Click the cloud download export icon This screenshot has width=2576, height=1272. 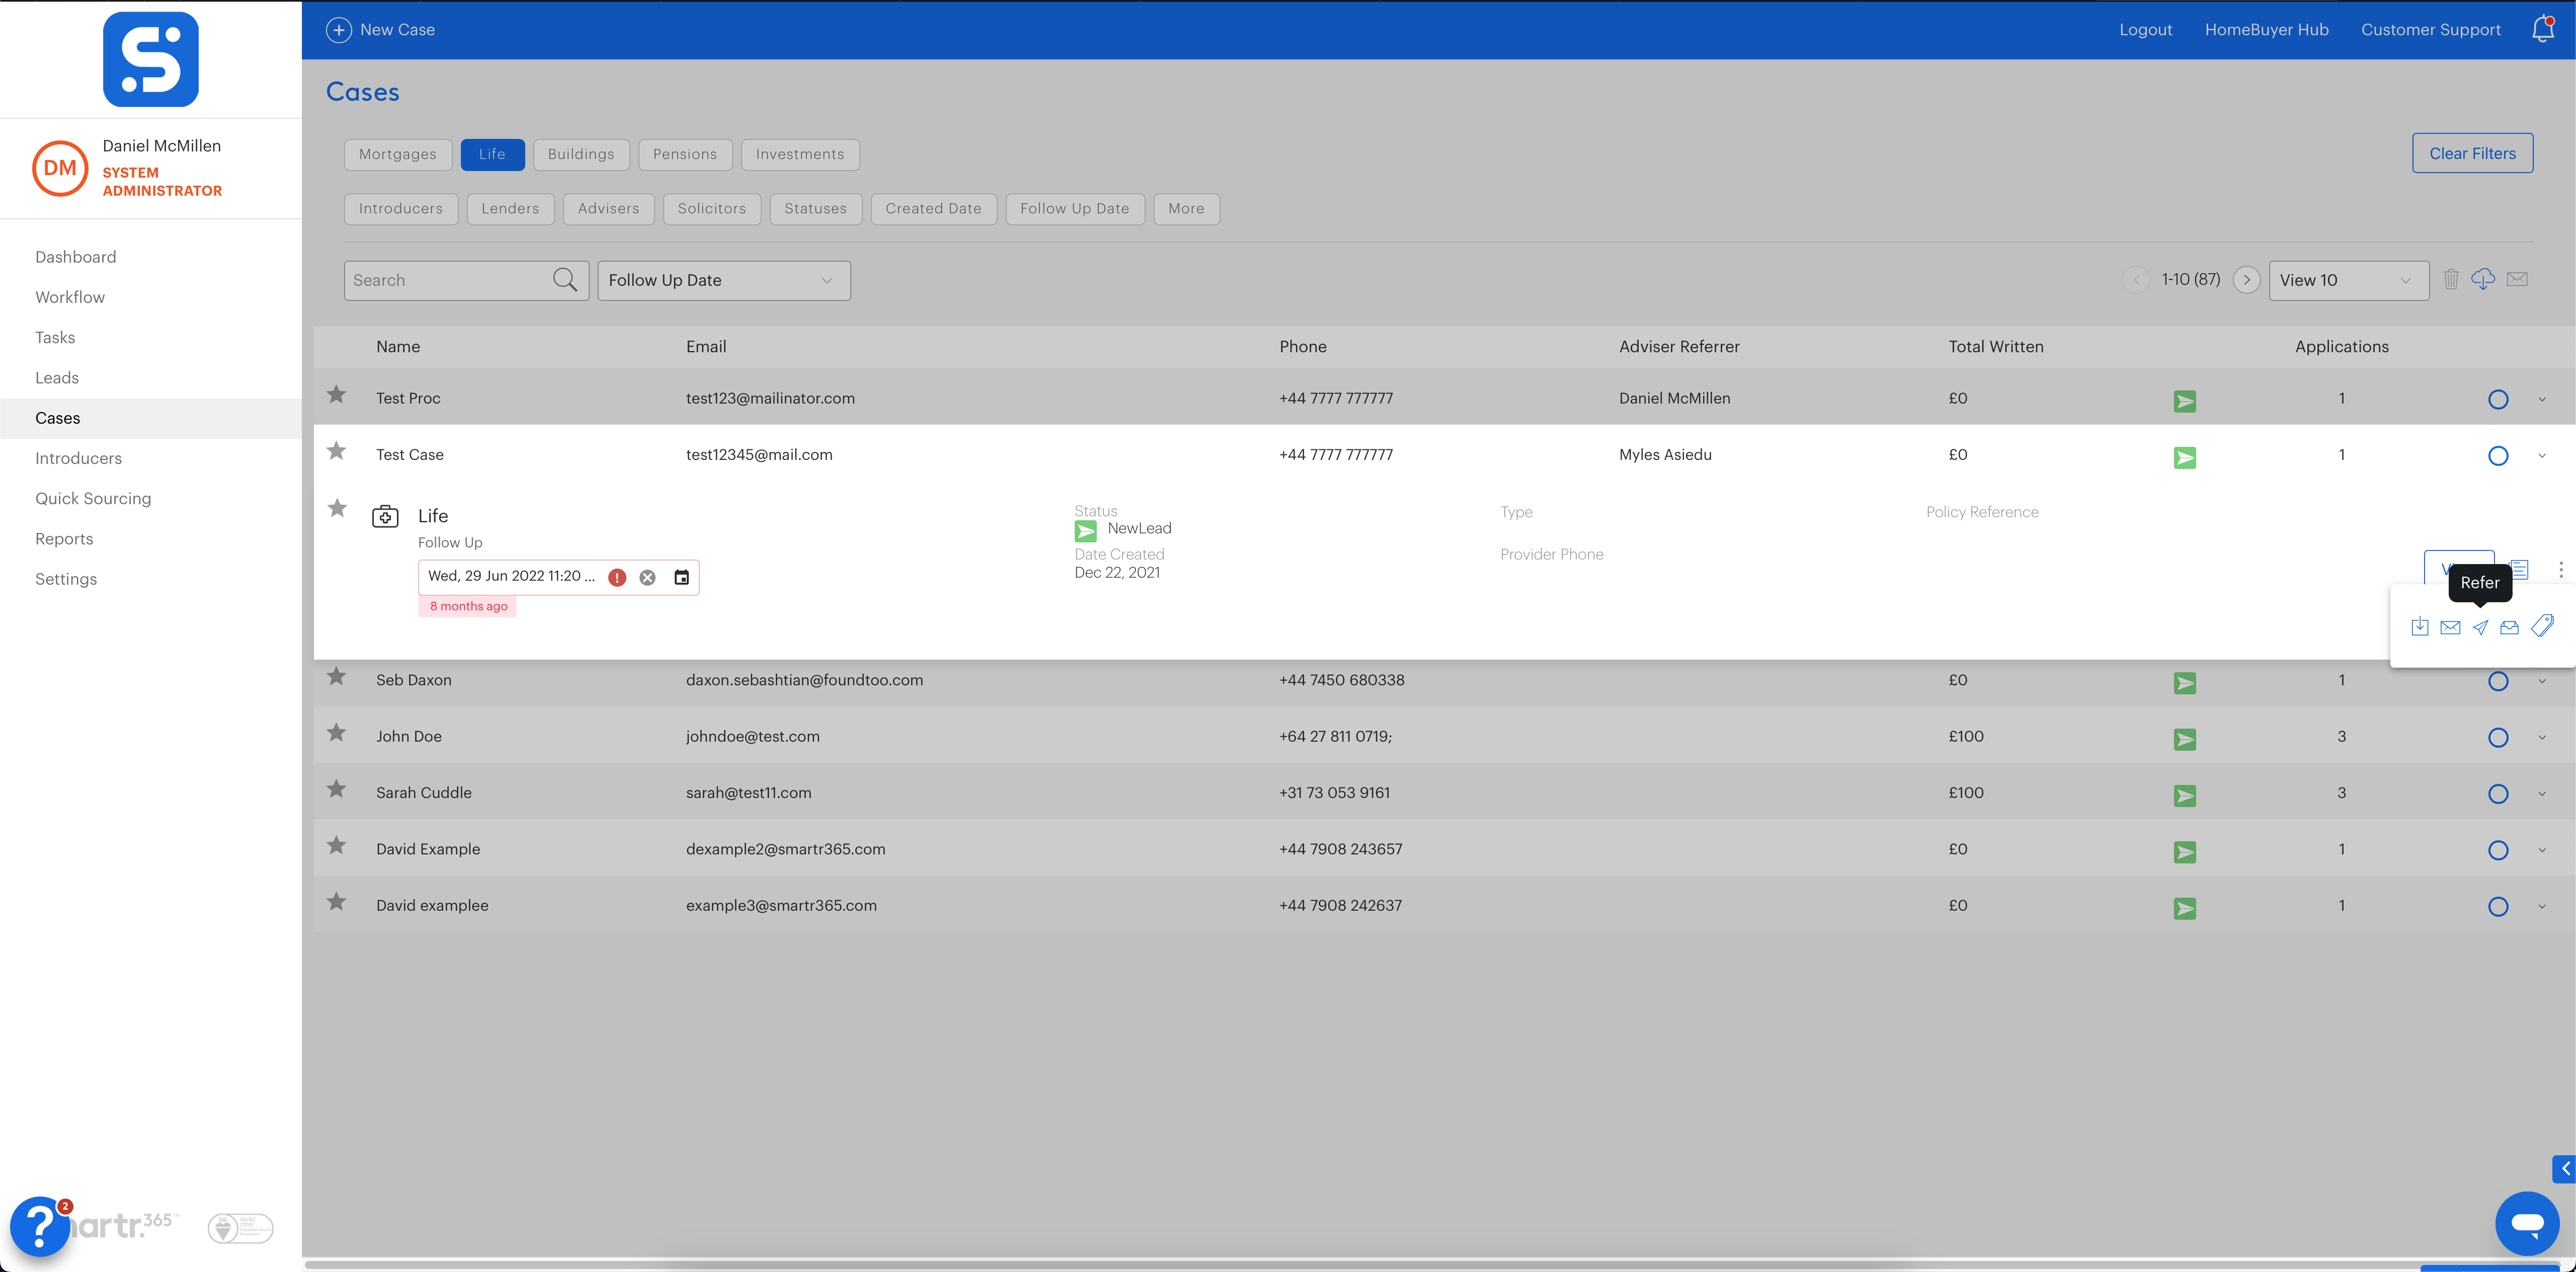(x=2483, y=279)
